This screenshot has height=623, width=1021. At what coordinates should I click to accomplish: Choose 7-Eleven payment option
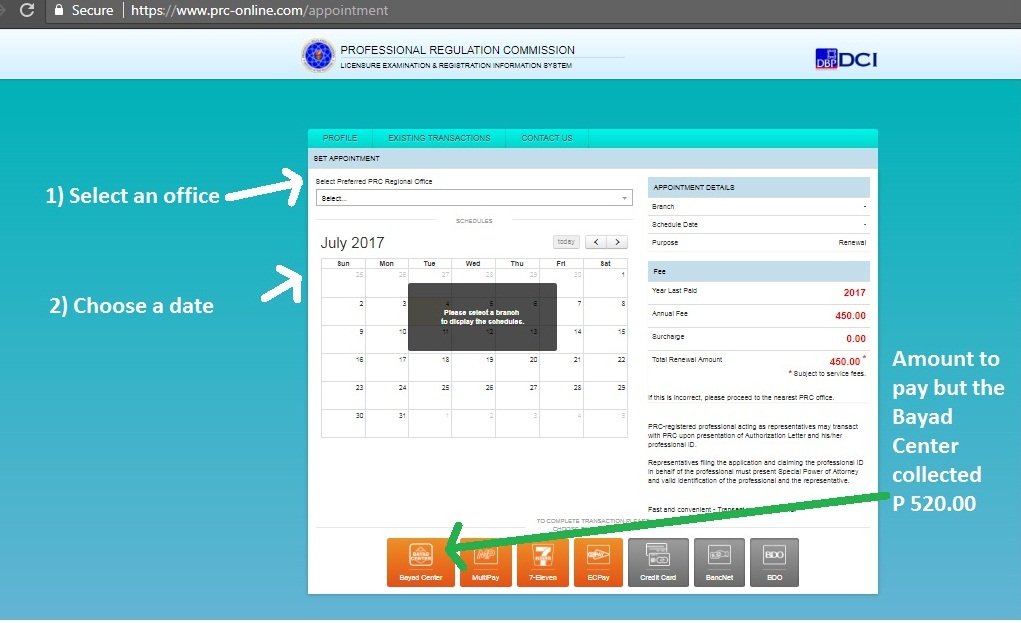(x=542, y=562)
